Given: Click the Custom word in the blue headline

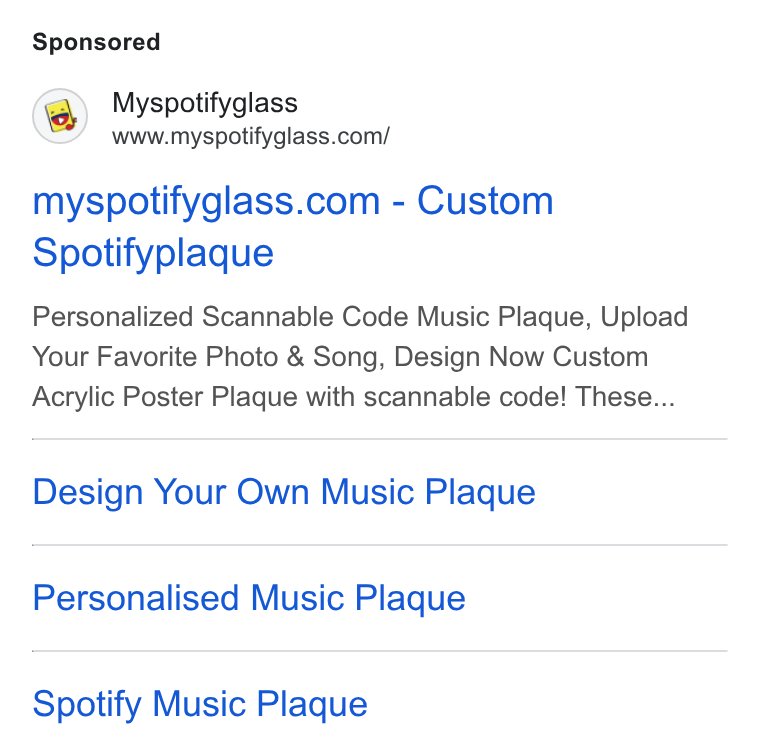Looking at the screenshot, I should [485, 201].
